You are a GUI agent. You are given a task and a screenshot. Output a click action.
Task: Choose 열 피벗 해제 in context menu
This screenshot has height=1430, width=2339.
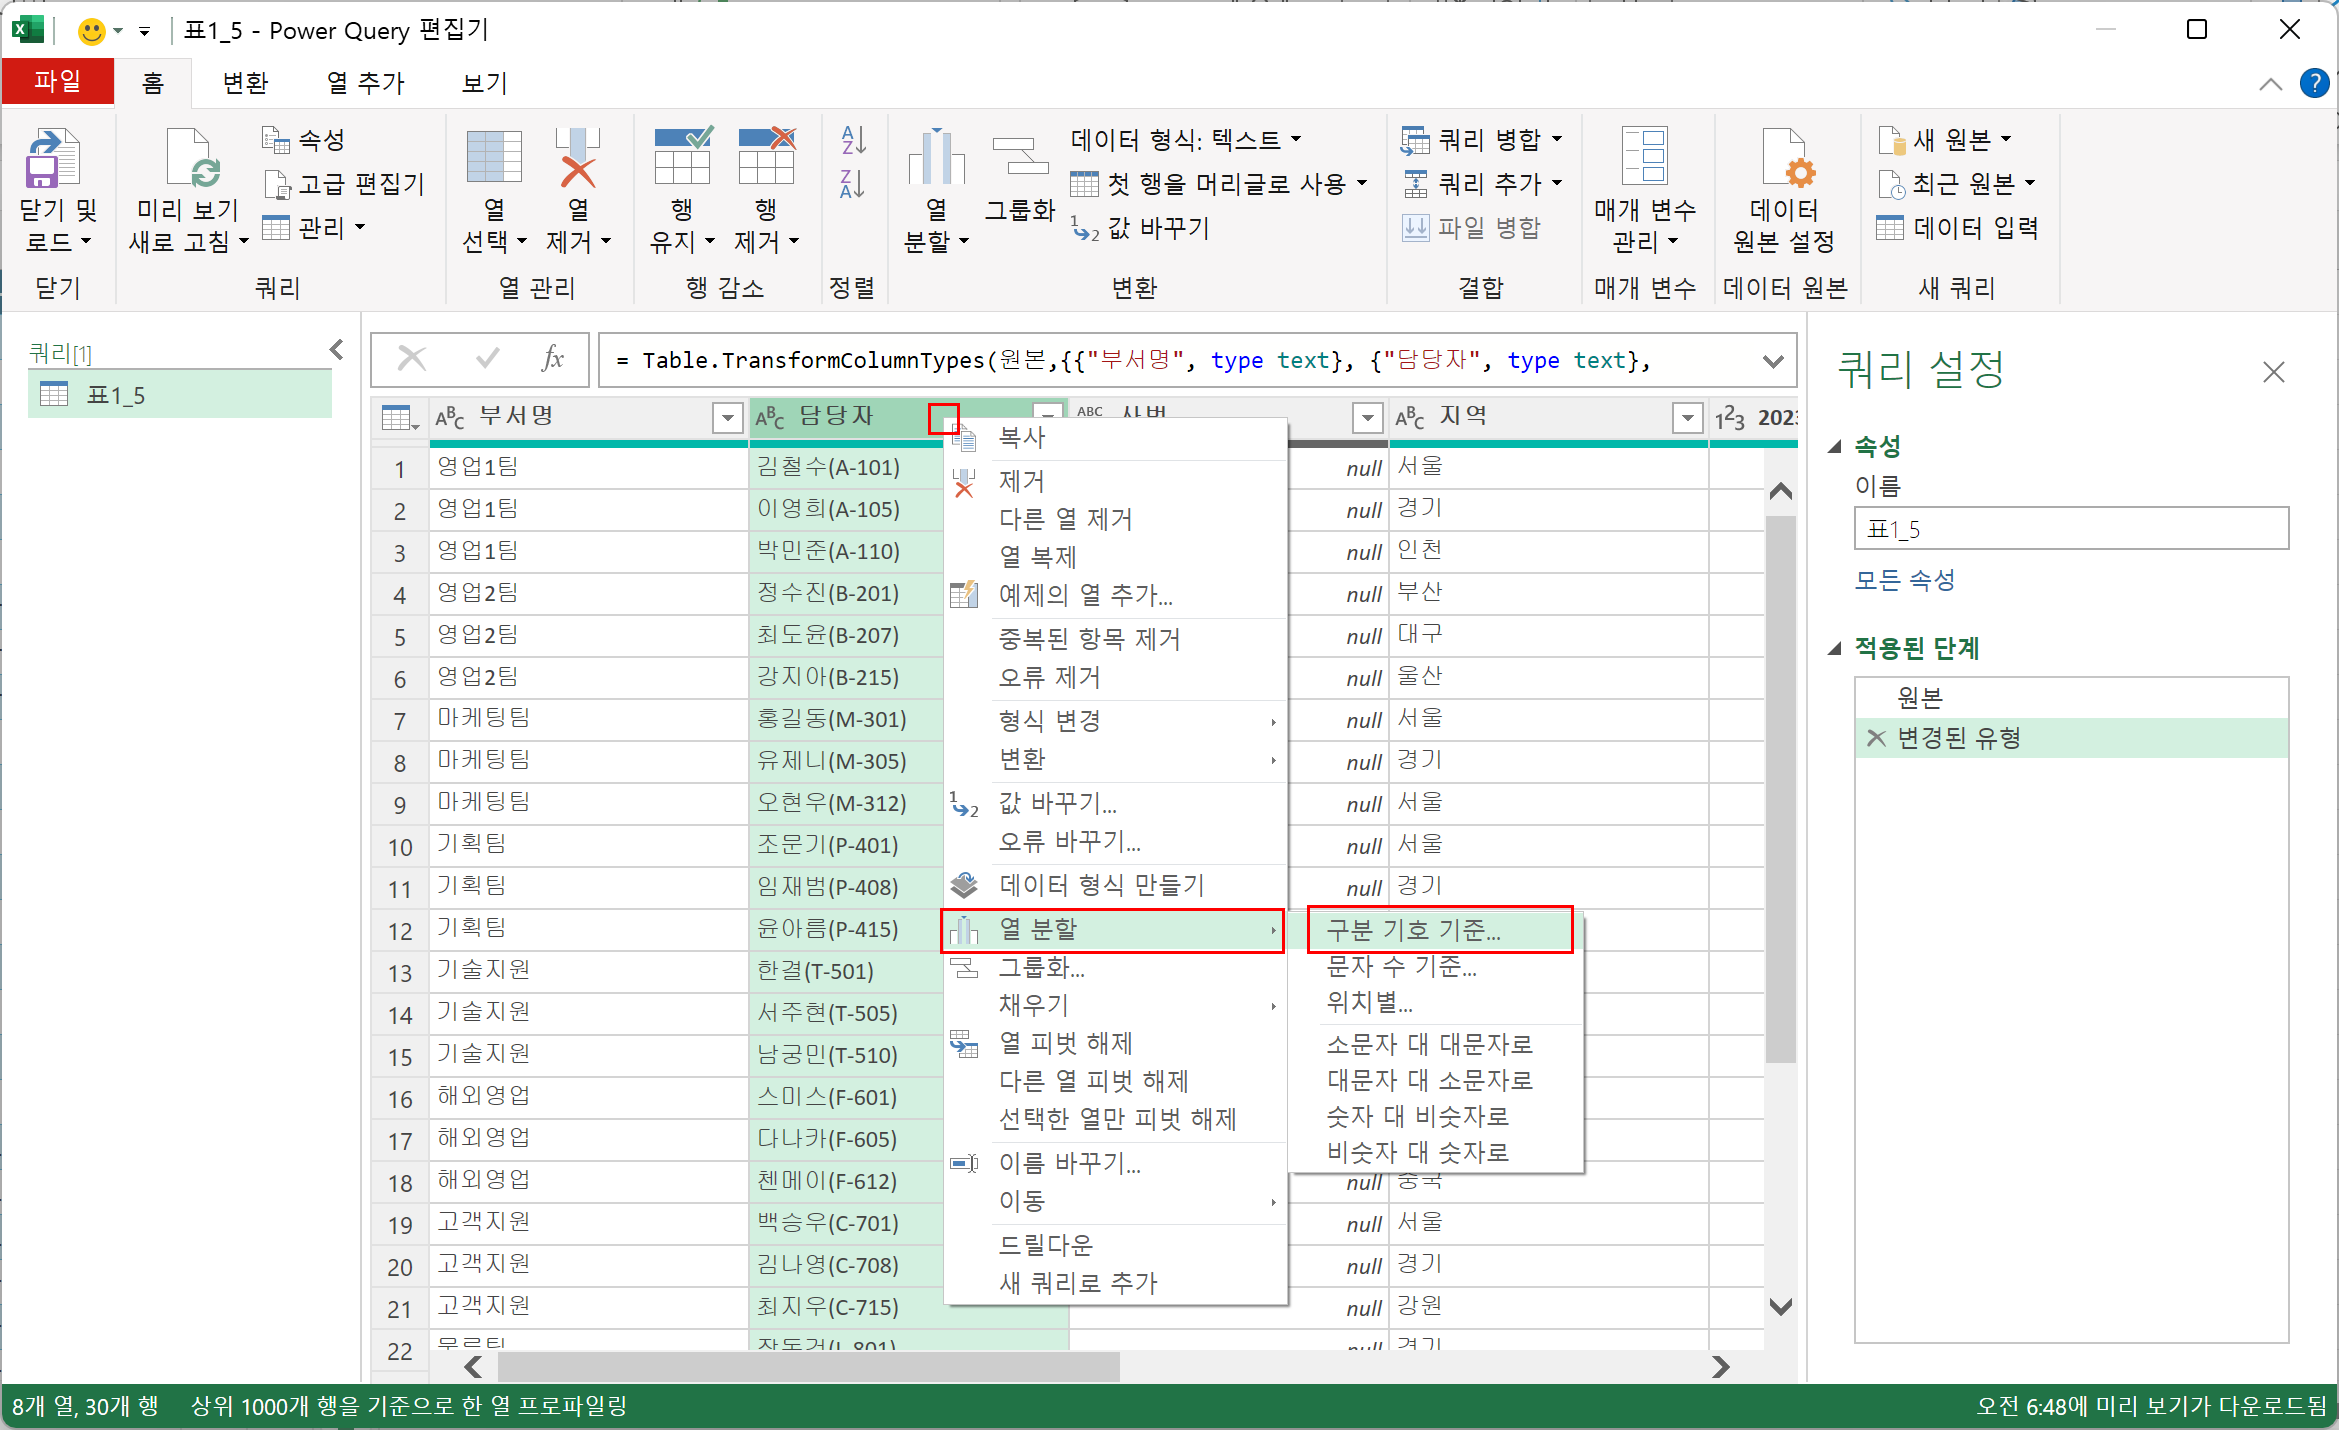(1066, 1043)
